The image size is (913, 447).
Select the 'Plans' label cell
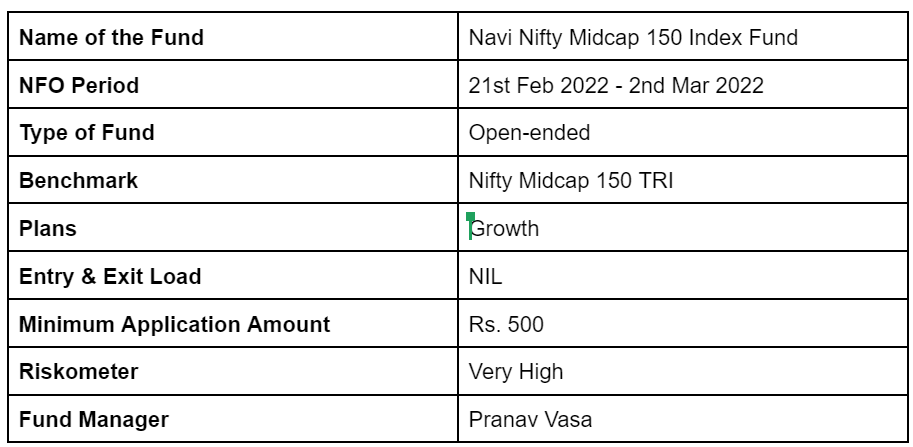pyautogui.click(x=233, y=227)
